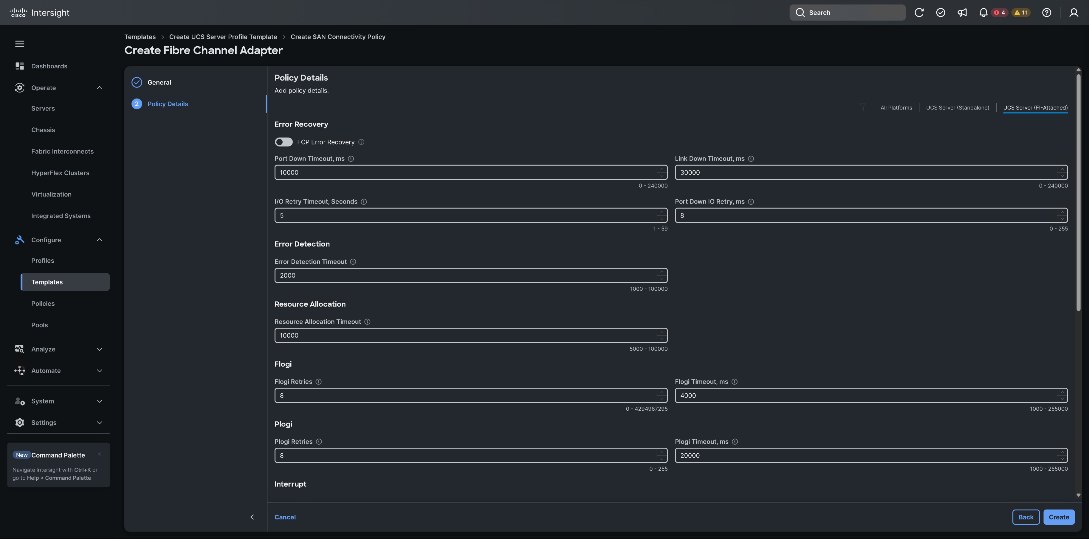The width and height of the screenshot is (1089, 539).
Task: Select the UCS Server (FI-Attached) tab
Action: [1036, 108]
